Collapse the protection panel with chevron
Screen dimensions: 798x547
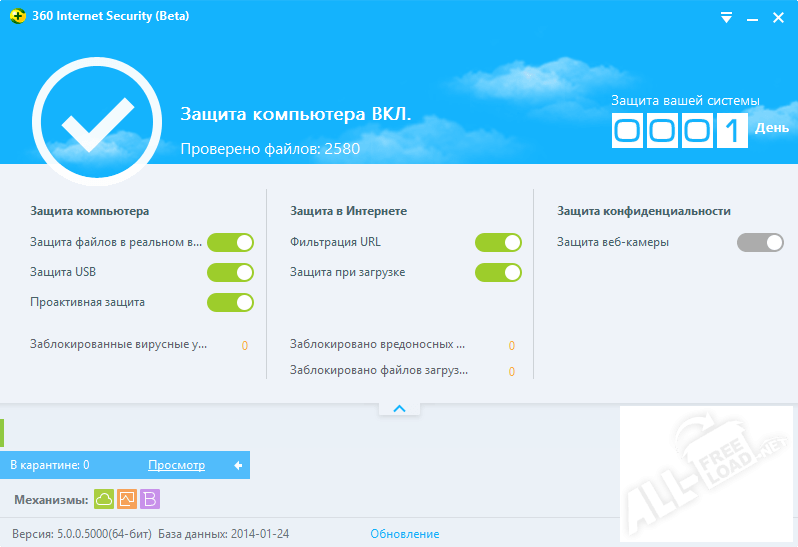[x=399, y=408]
